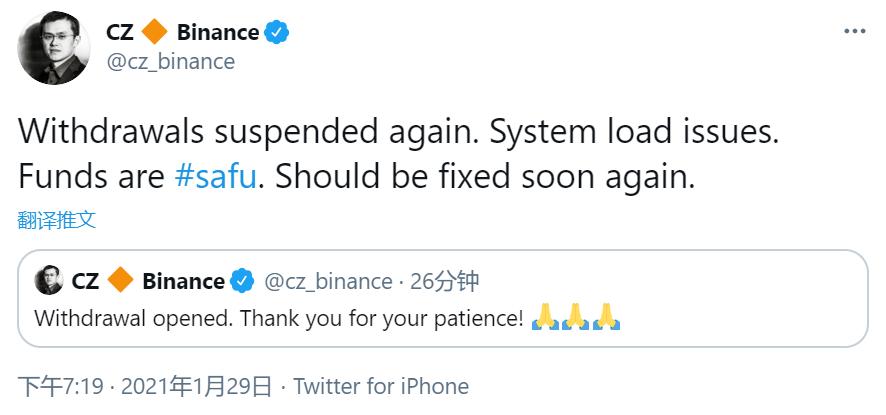Click the quoted tweet's 26分钟 timestamp
The width and height of the screenshot is (886, 415).
444,281
